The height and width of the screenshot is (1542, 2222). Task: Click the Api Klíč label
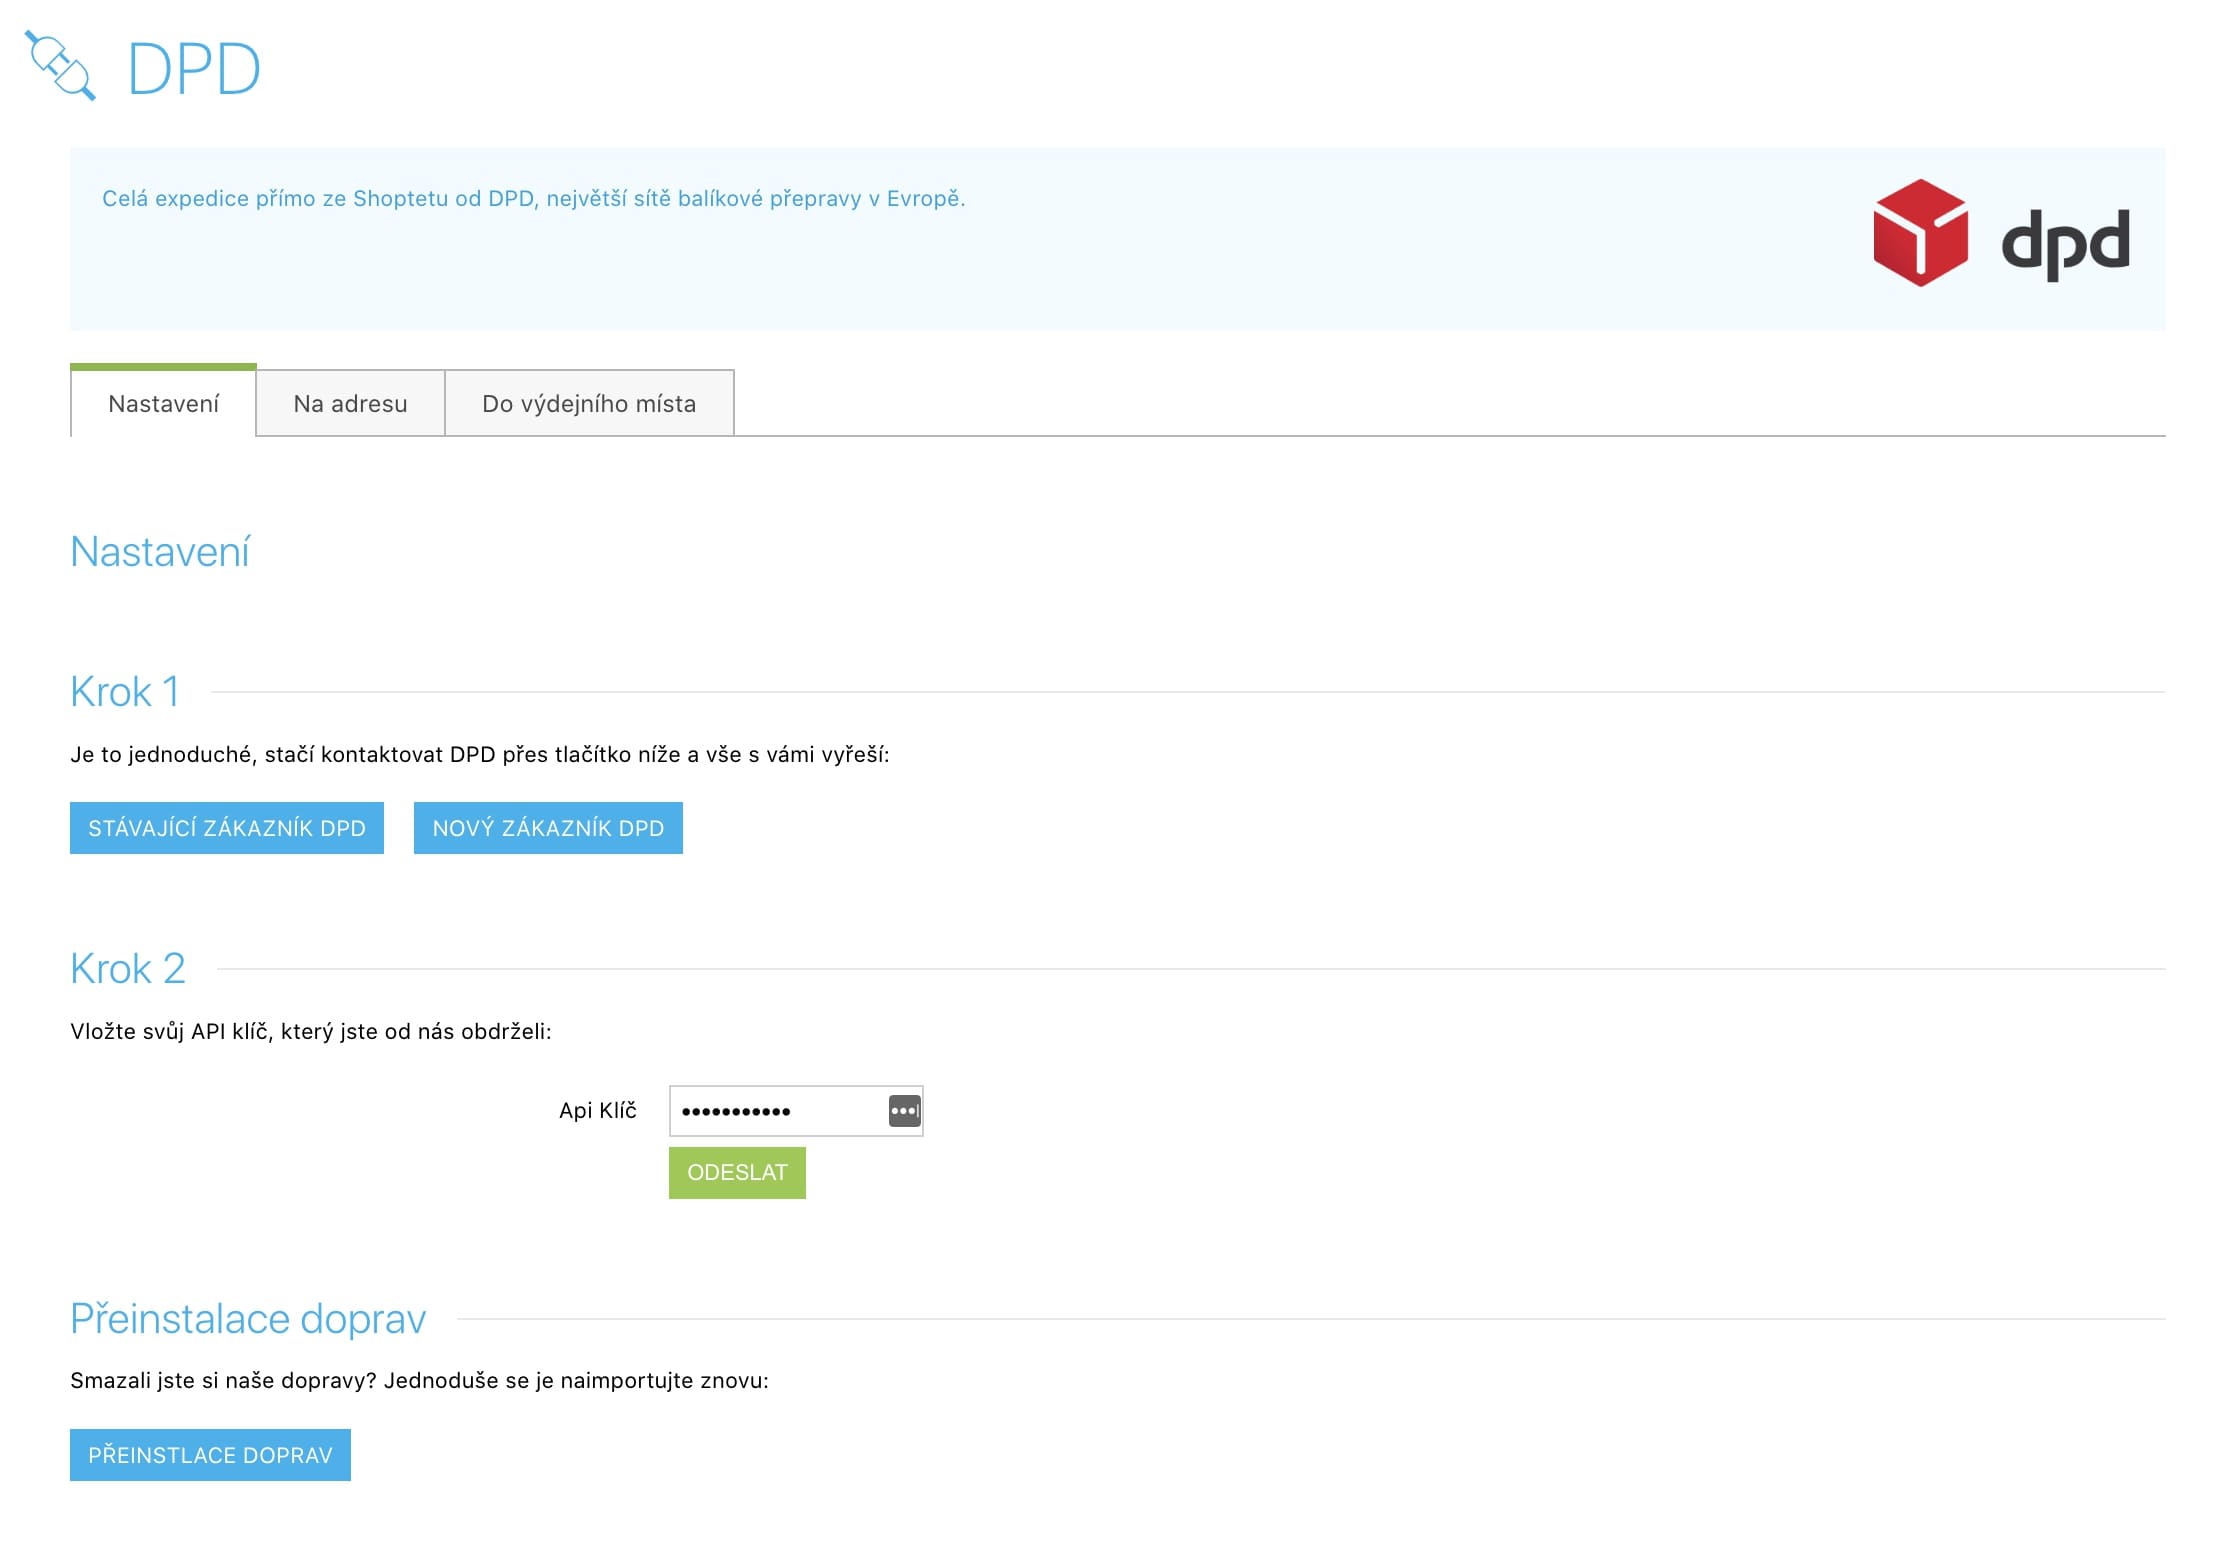tap(598, 1110)
